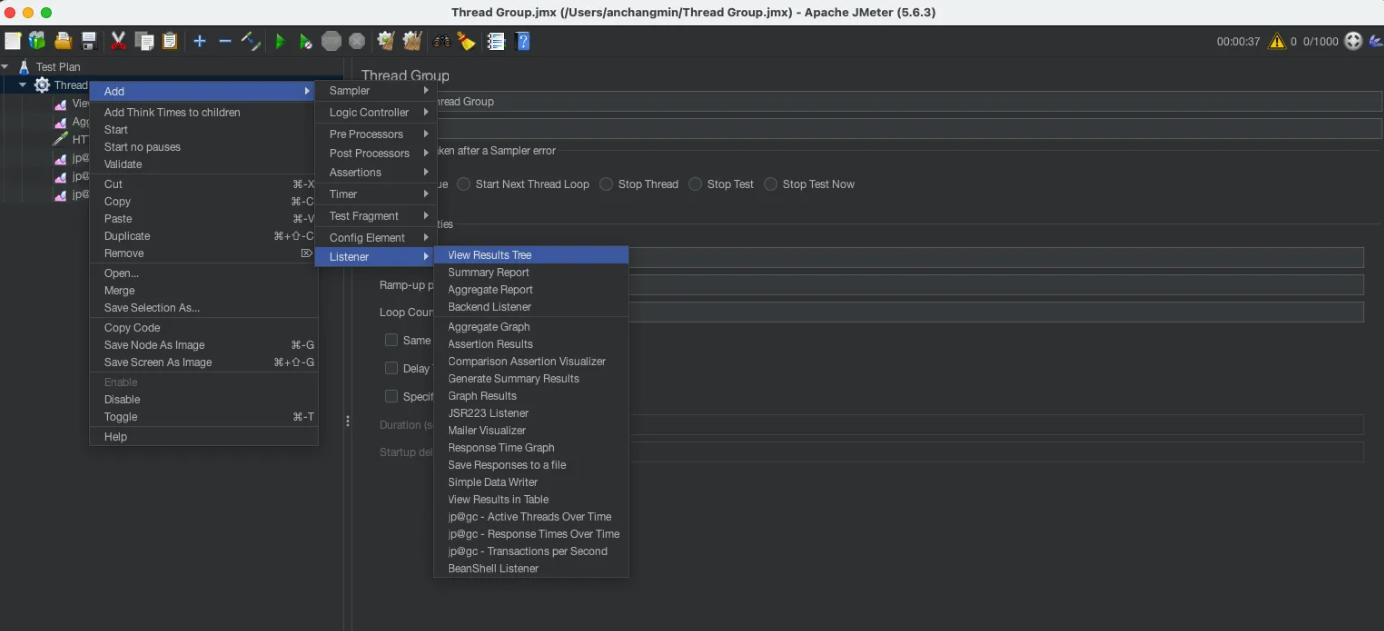
Task: Open log viewer via warning triangle icon
Action: click(x=1277, y=41)
